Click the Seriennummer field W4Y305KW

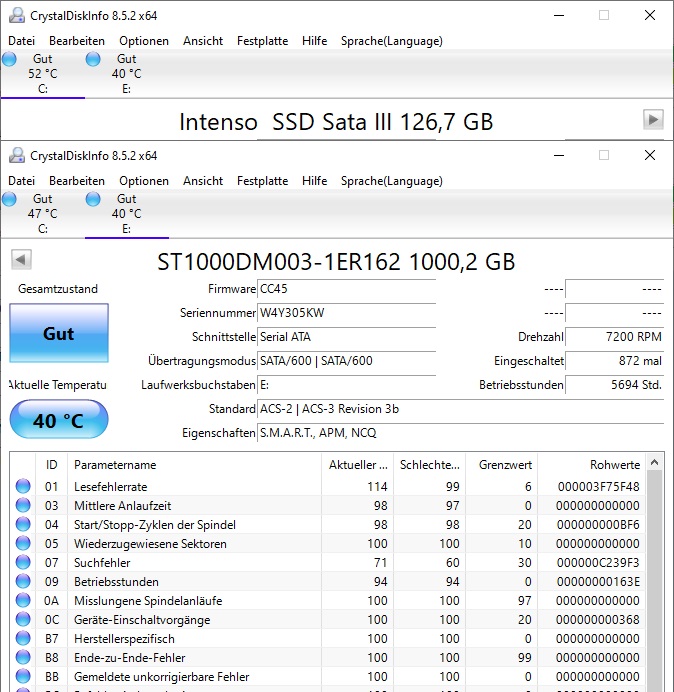[x=346, y=313]
